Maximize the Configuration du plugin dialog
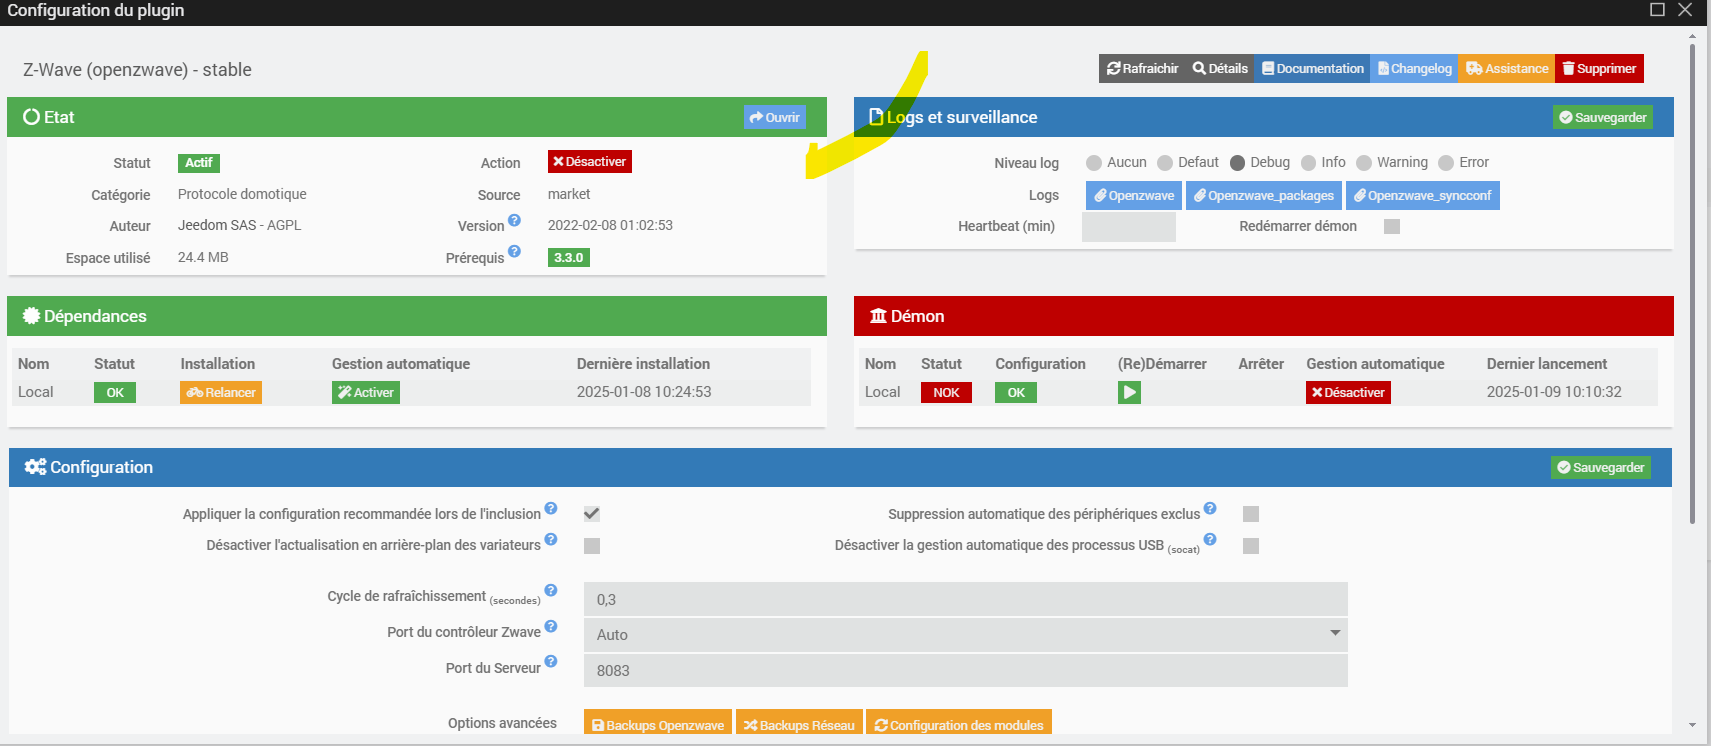 point(1657,10)
